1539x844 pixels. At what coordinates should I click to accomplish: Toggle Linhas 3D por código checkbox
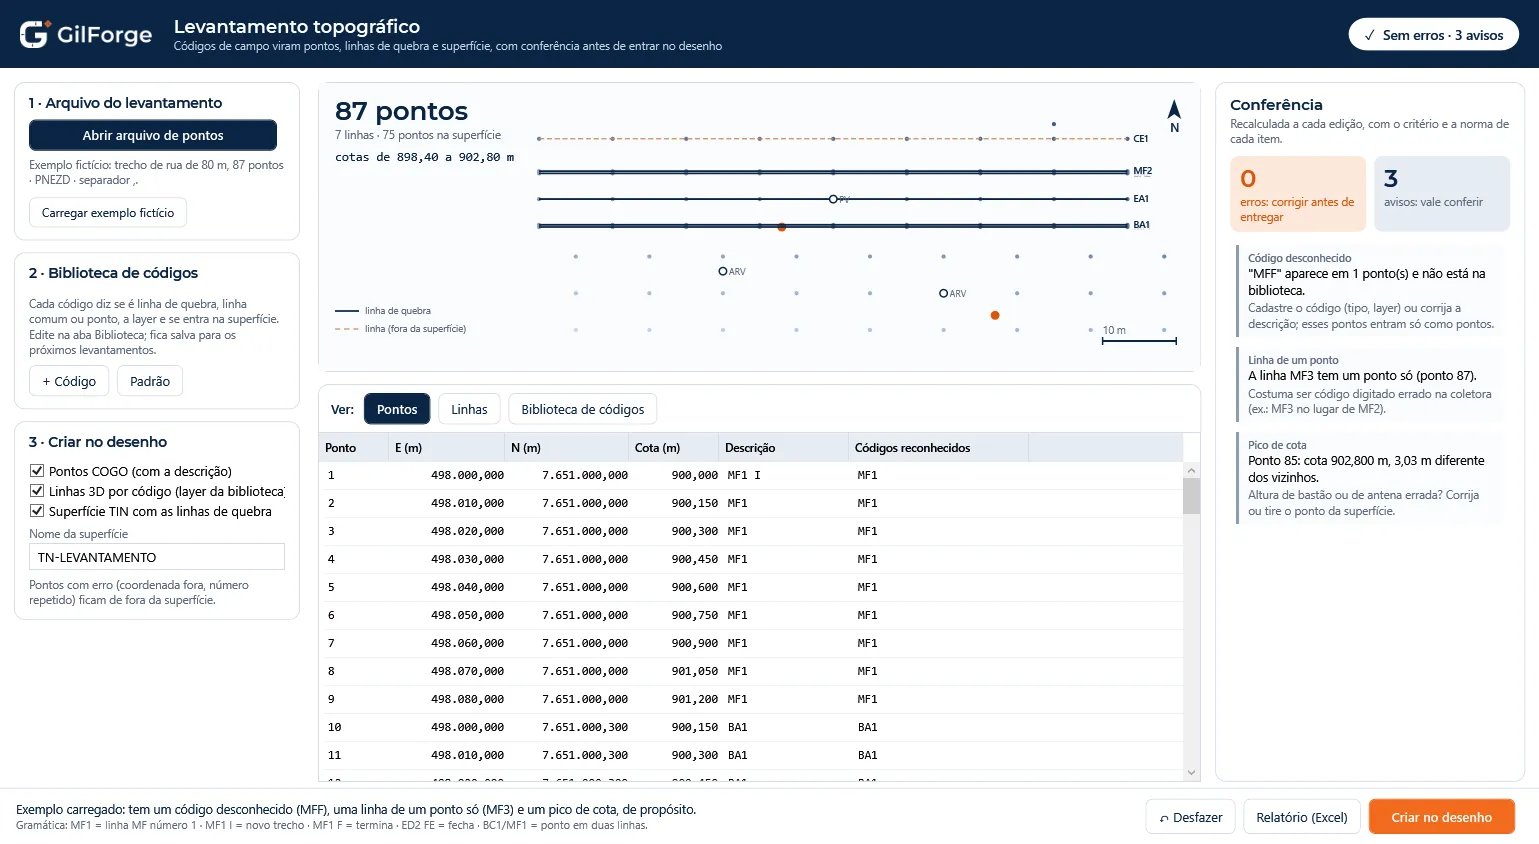click(x=37, y=491)
